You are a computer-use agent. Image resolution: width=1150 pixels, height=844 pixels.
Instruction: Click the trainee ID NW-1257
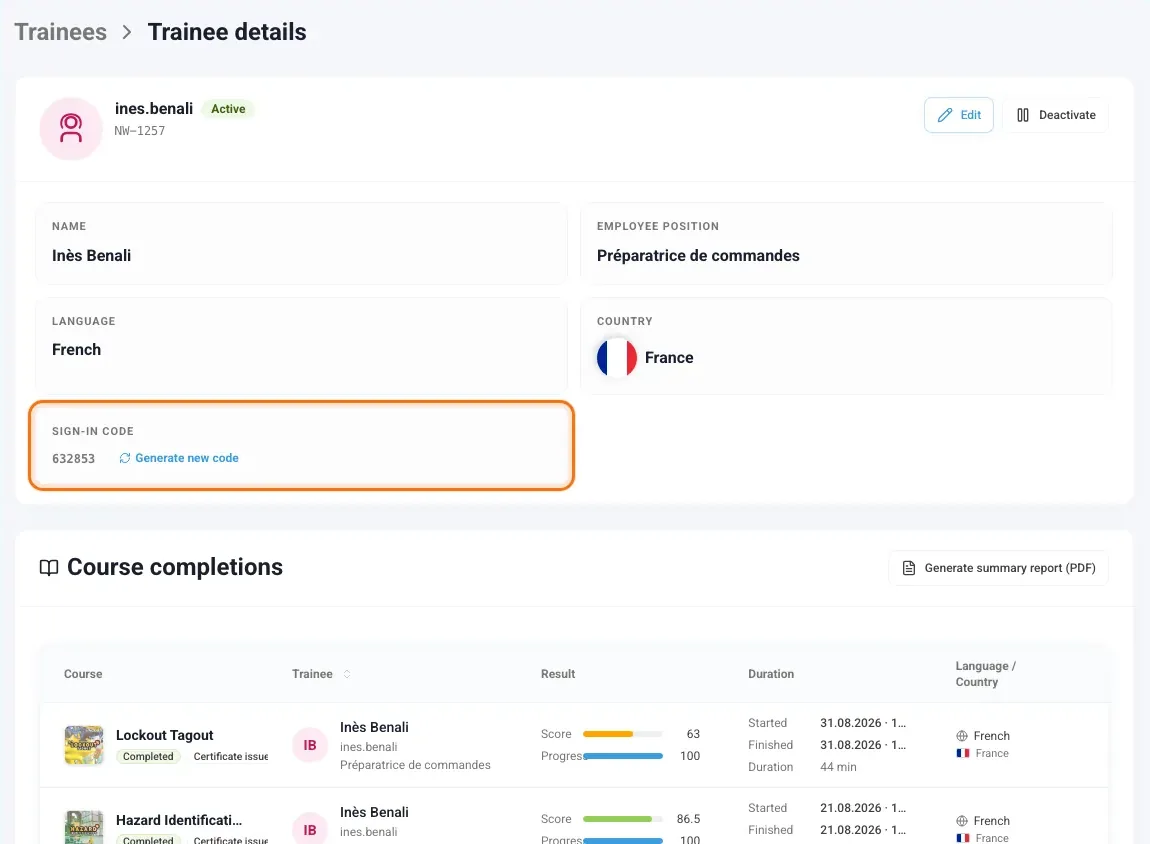click(139, 131)
